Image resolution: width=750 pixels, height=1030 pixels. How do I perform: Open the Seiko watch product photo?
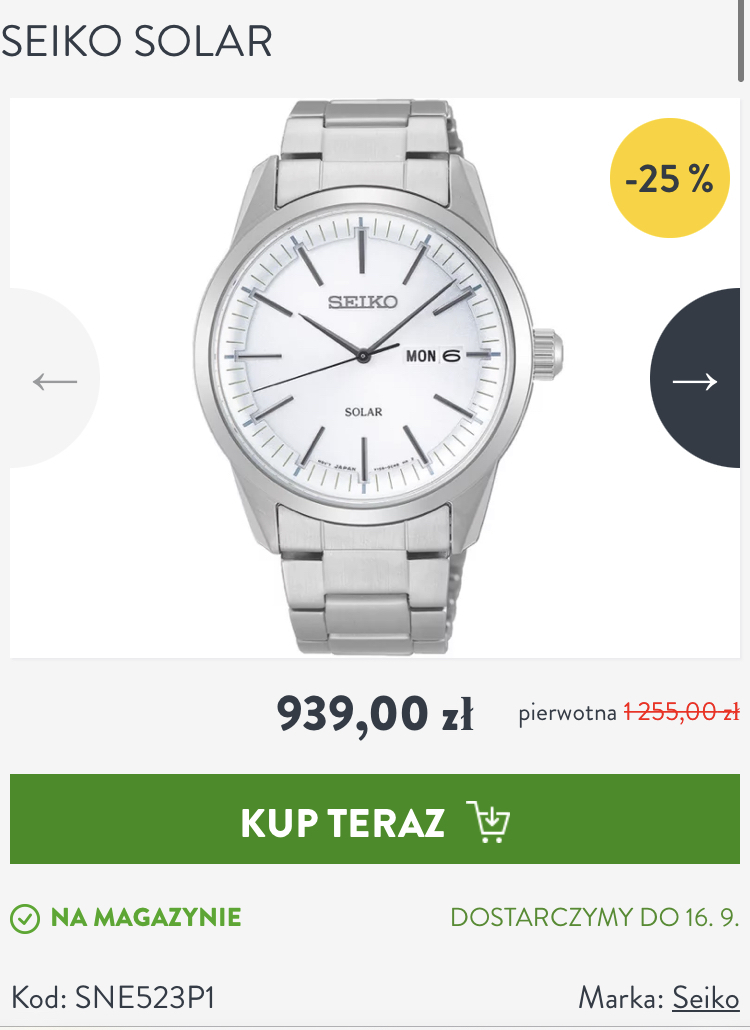379,378
